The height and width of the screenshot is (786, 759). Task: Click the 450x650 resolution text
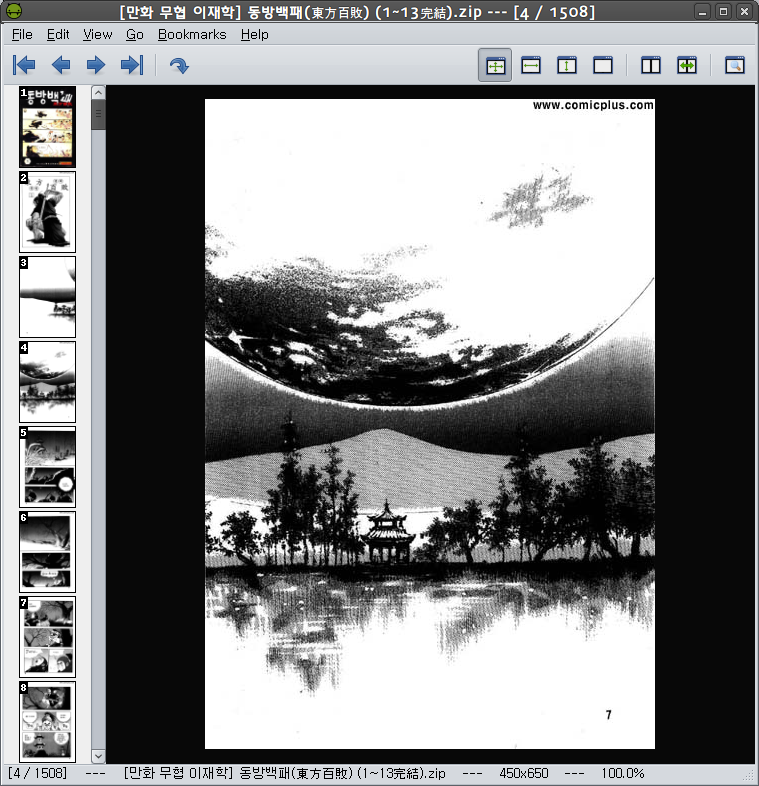[x=524, y=773]
